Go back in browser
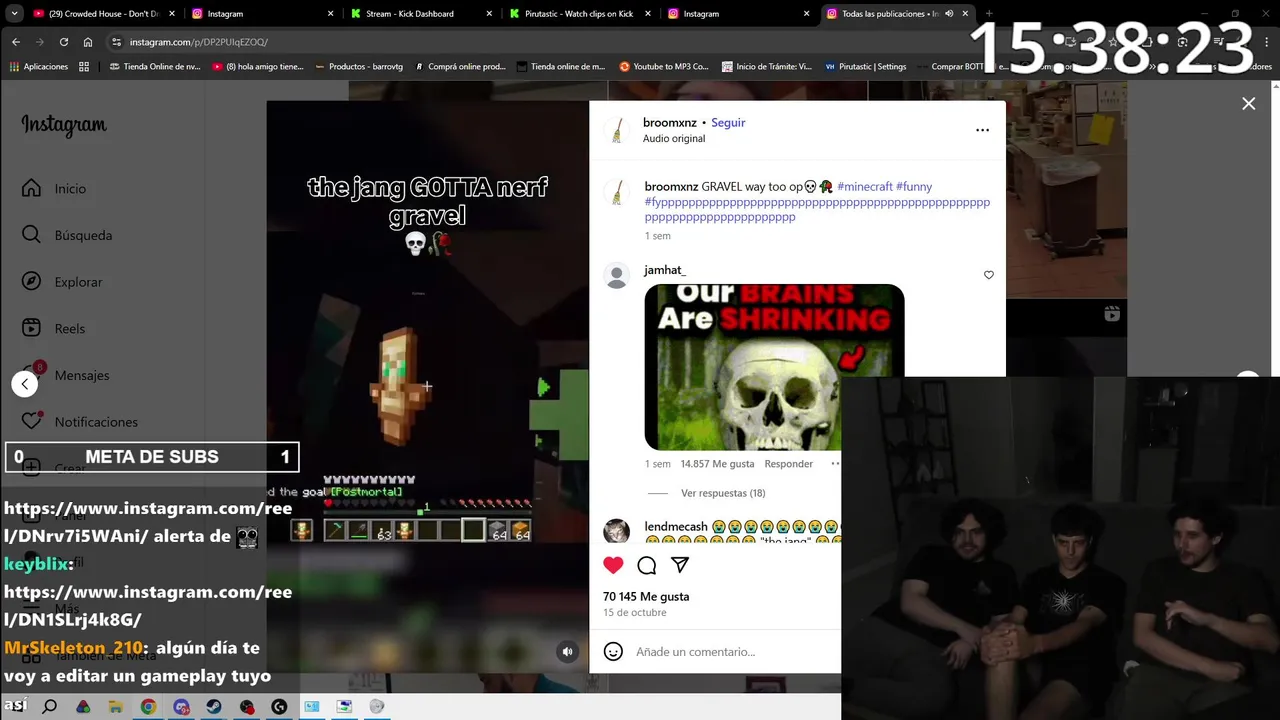The height and width of the screenshot is (720, 1280). tap(16, 42)
